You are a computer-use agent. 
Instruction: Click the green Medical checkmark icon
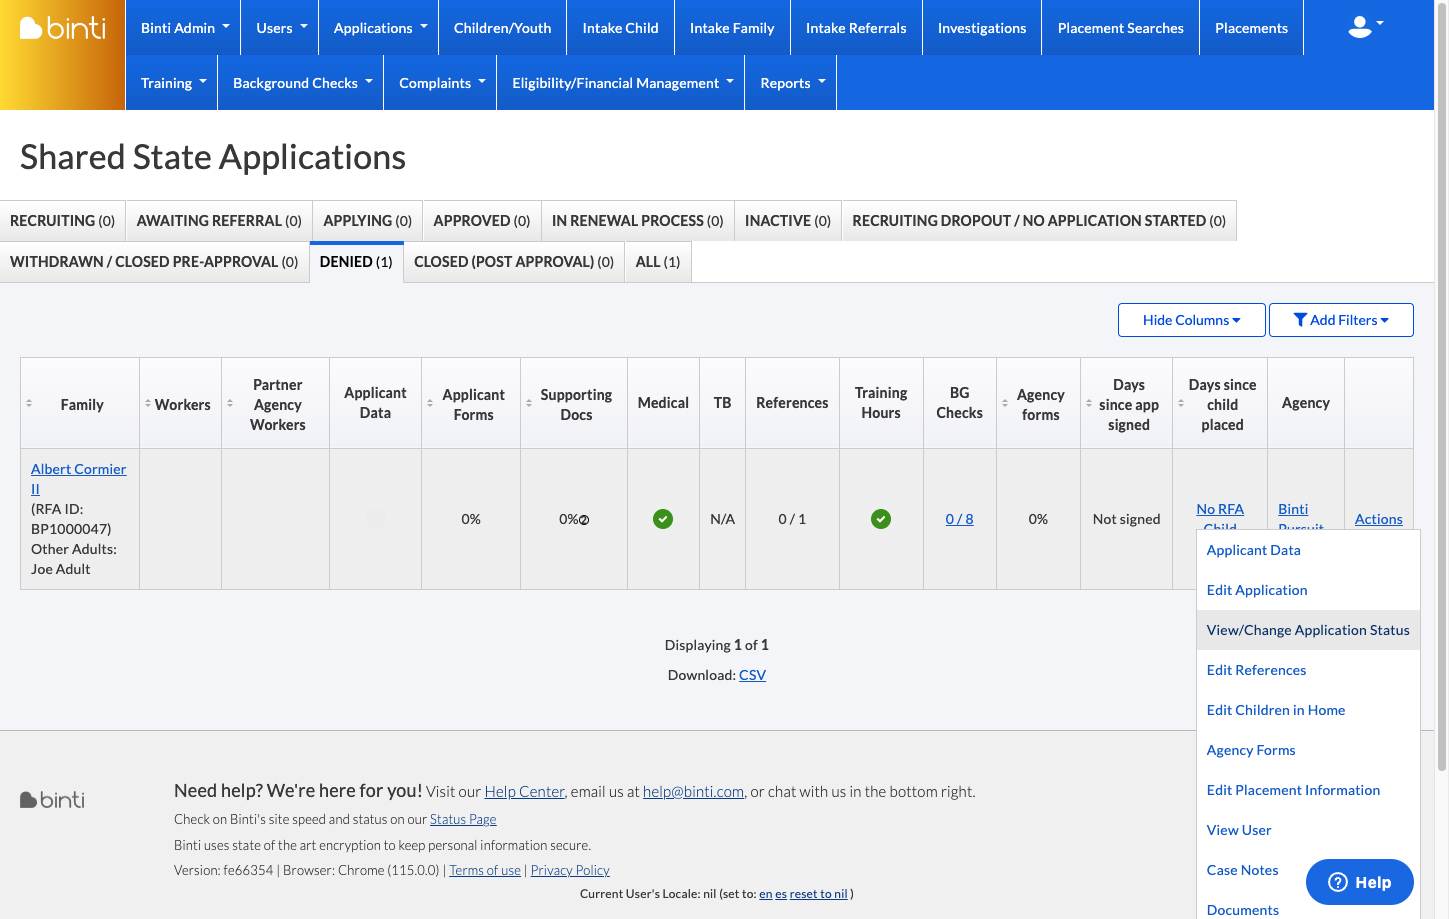[663, 519]
